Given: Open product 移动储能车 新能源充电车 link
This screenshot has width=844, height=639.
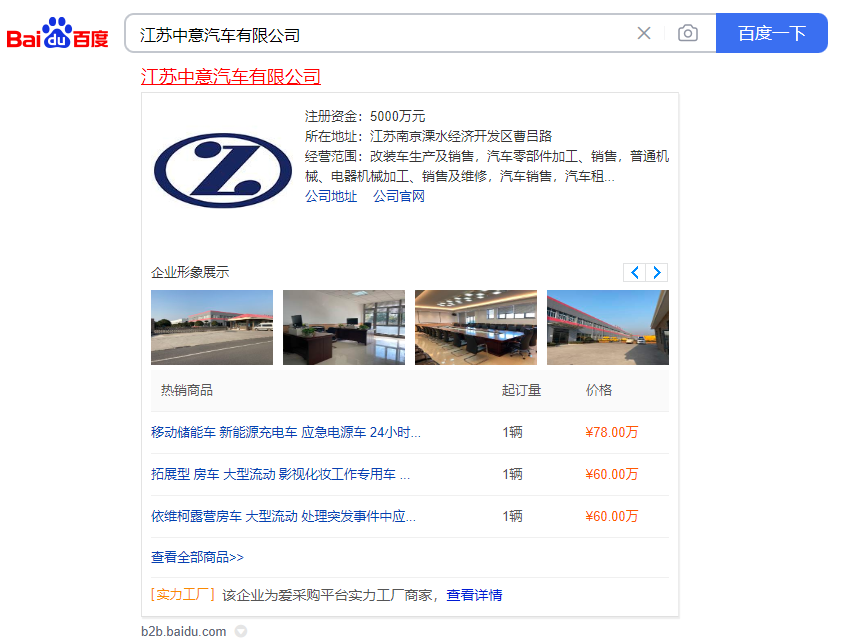Looking at the screenshot, I should pos(286,432).
